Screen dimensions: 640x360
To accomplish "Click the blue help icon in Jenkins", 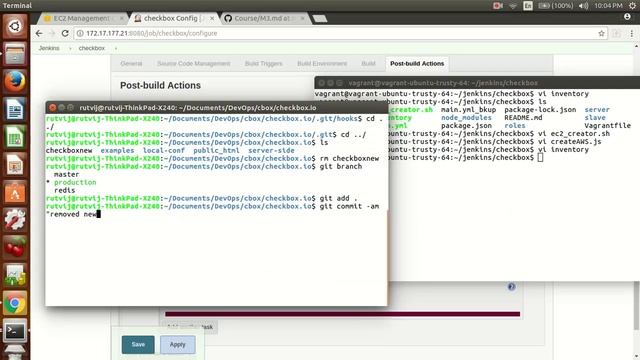I will [x=511, y=287].
